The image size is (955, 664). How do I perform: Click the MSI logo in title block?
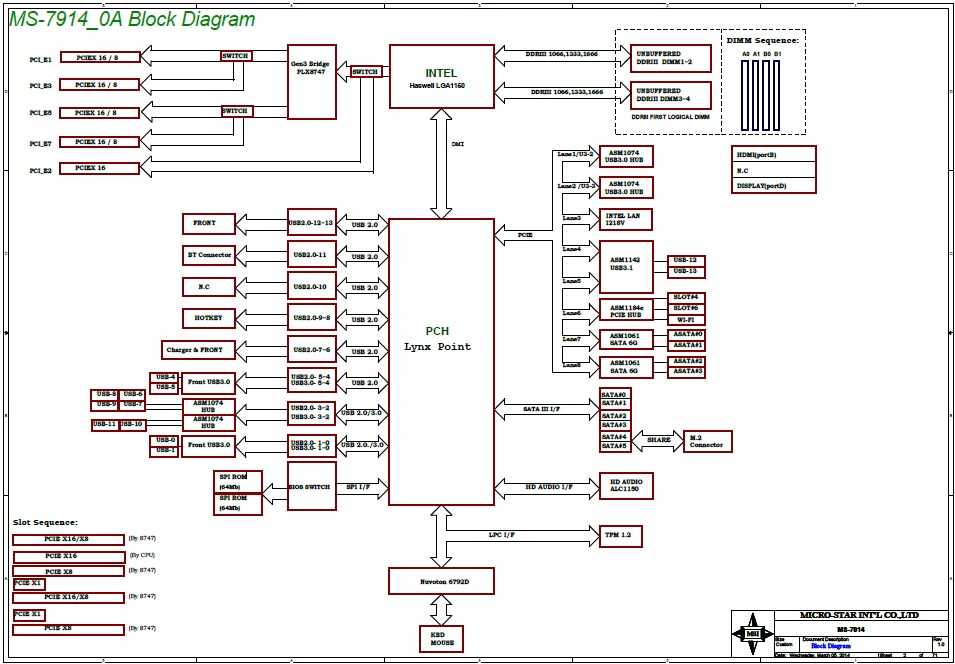tap(752, 632)
